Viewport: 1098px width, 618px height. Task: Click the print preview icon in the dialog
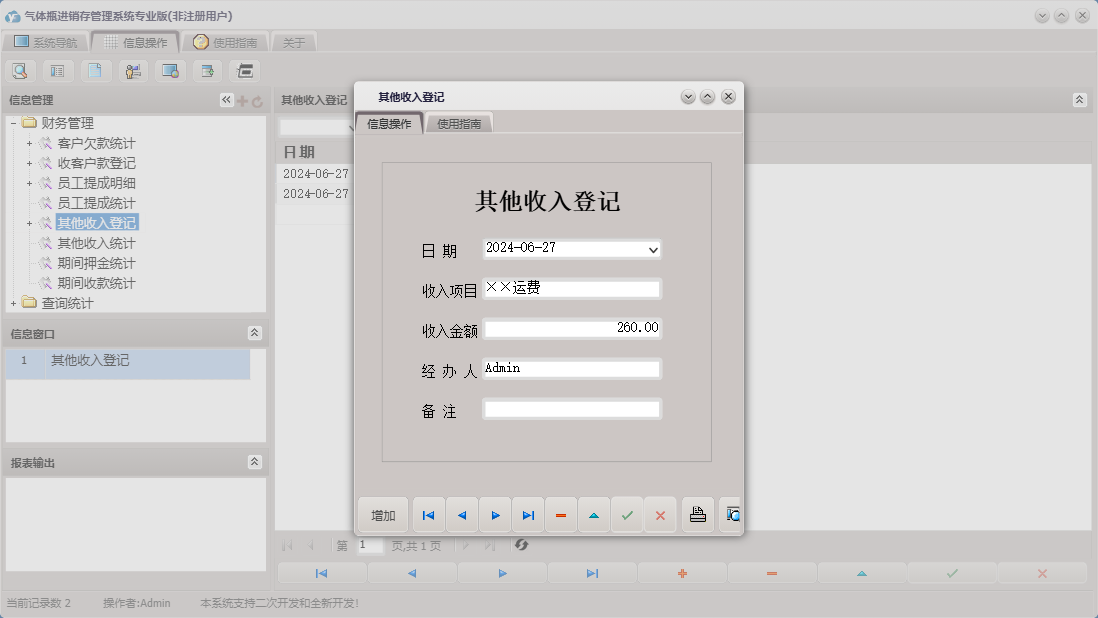(x=732, y=514)
